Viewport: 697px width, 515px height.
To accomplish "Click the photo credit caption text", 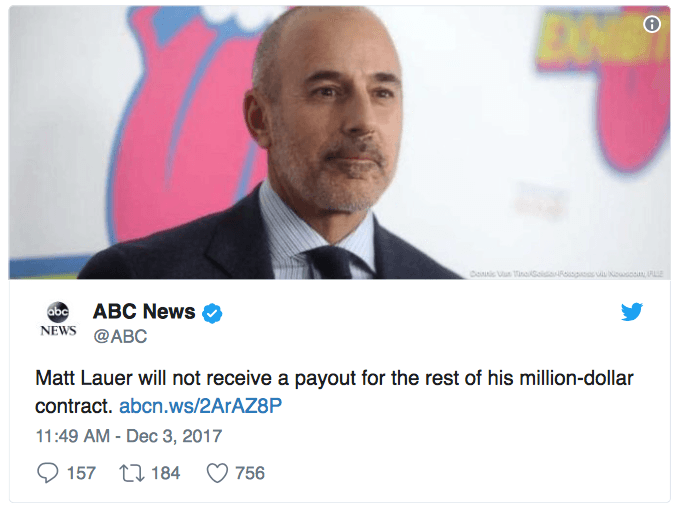I will pos(565,271).
